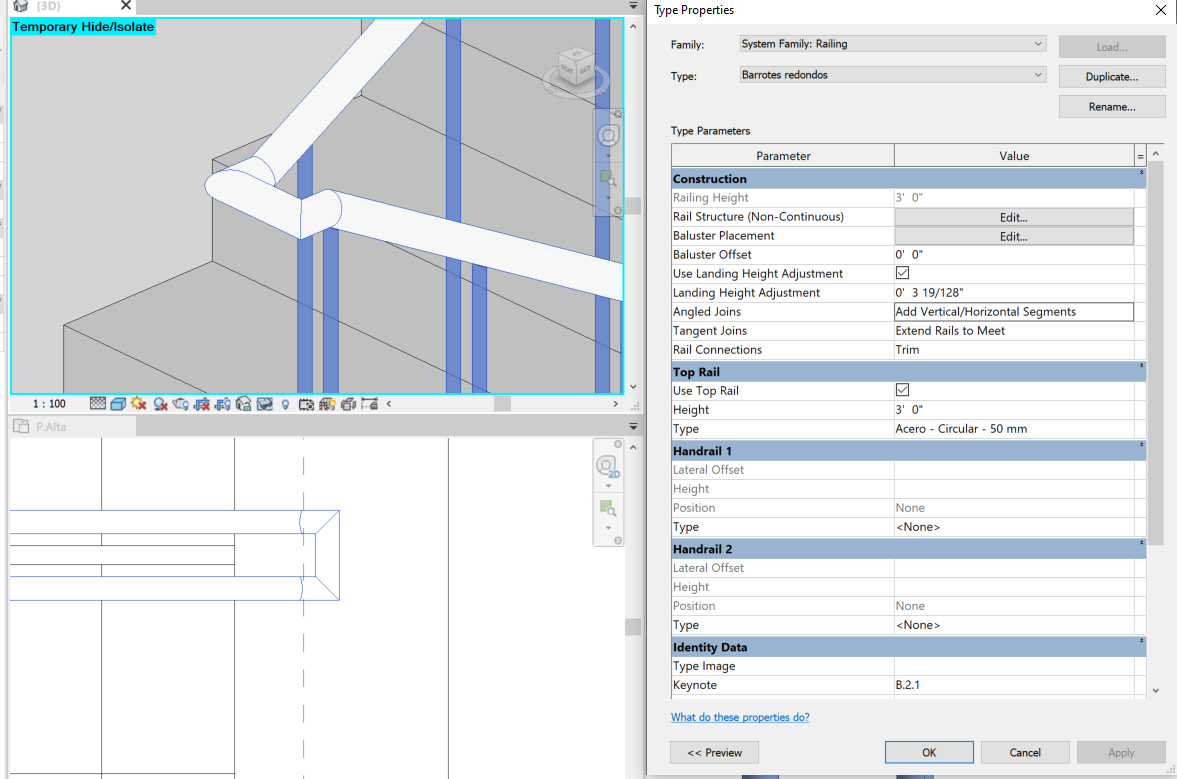Open the What do these properties do link
The height and width of the screenshot is (779, 1177).
click(740, 717)
